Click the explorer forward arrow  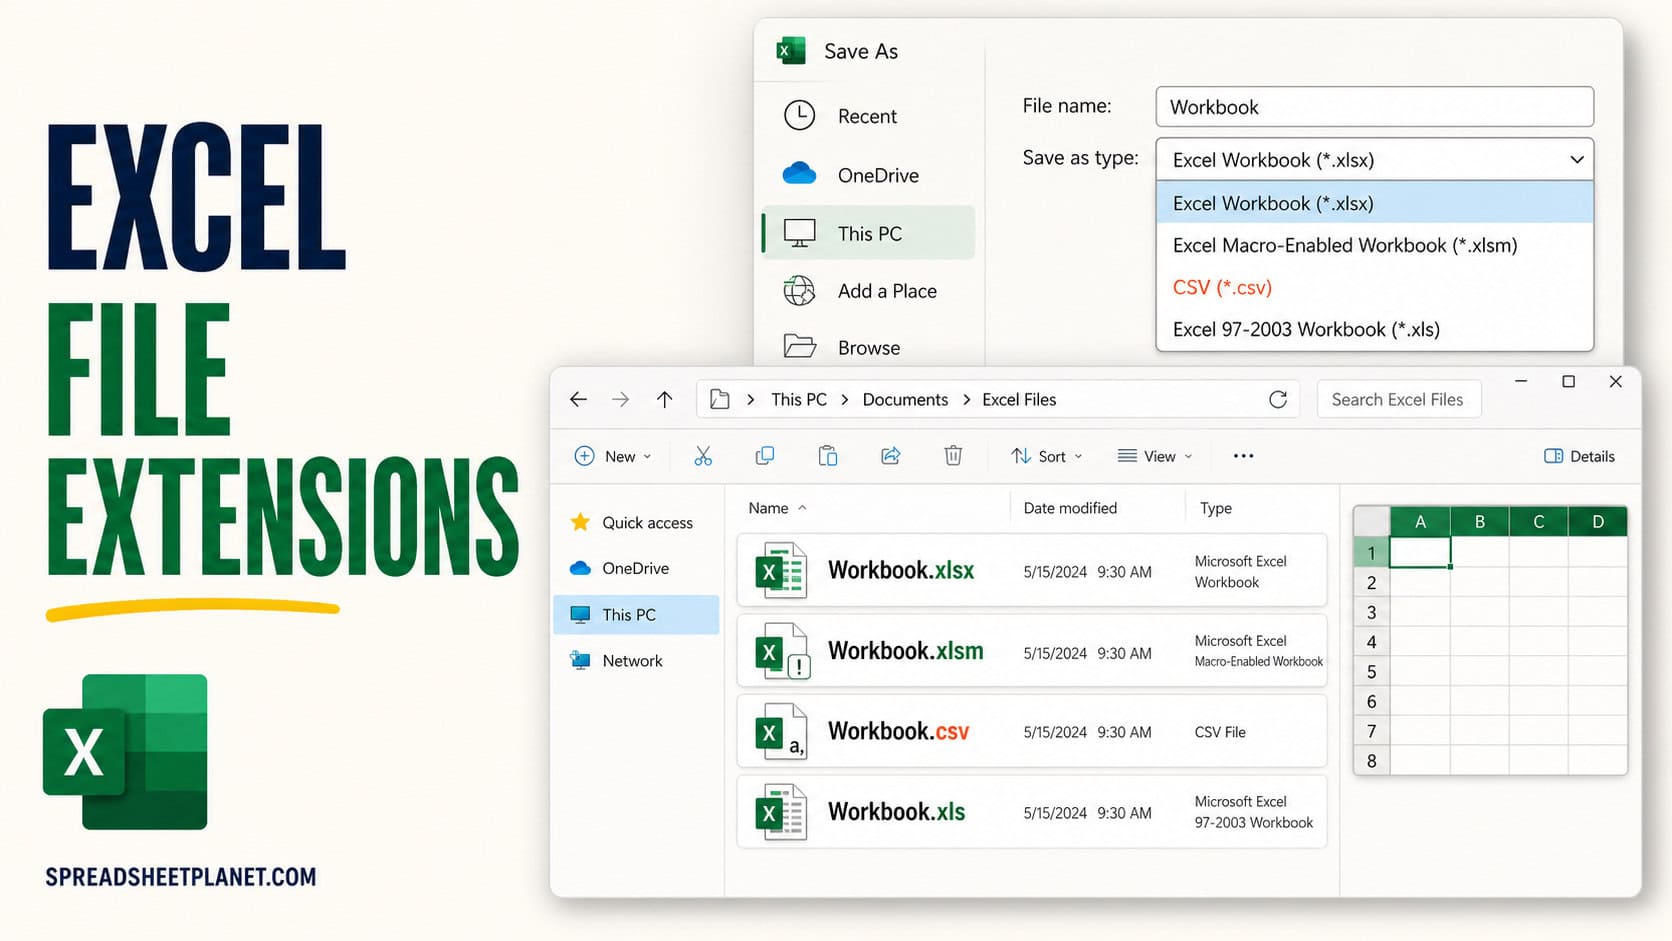click(621, 399)
